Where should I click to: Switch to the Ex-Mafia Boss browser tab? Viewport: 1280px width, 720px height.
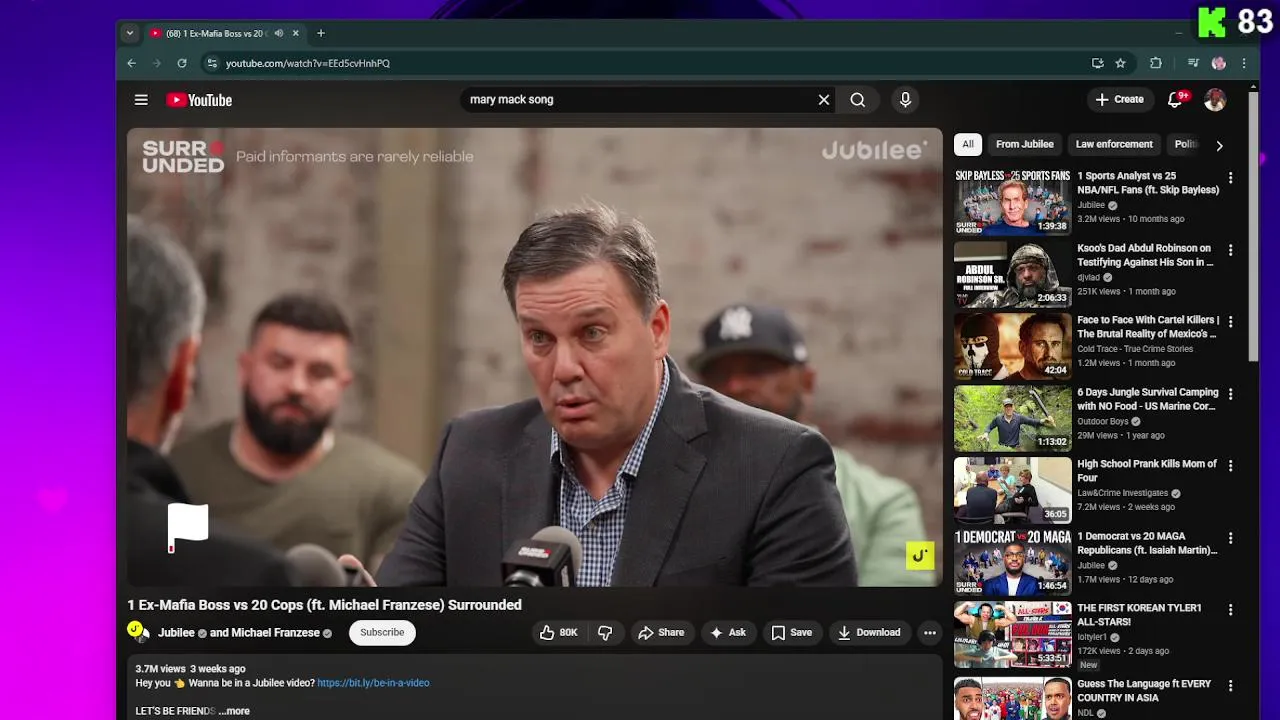(x=218, y=33)
